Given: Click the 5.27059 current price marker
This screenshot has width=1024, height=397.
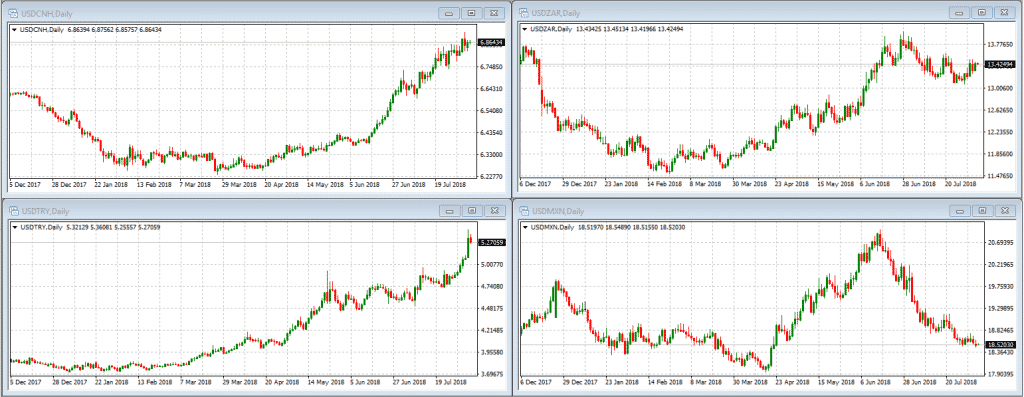Looking at the screenshot, I should pyautogui.click(x=491, y=243).
